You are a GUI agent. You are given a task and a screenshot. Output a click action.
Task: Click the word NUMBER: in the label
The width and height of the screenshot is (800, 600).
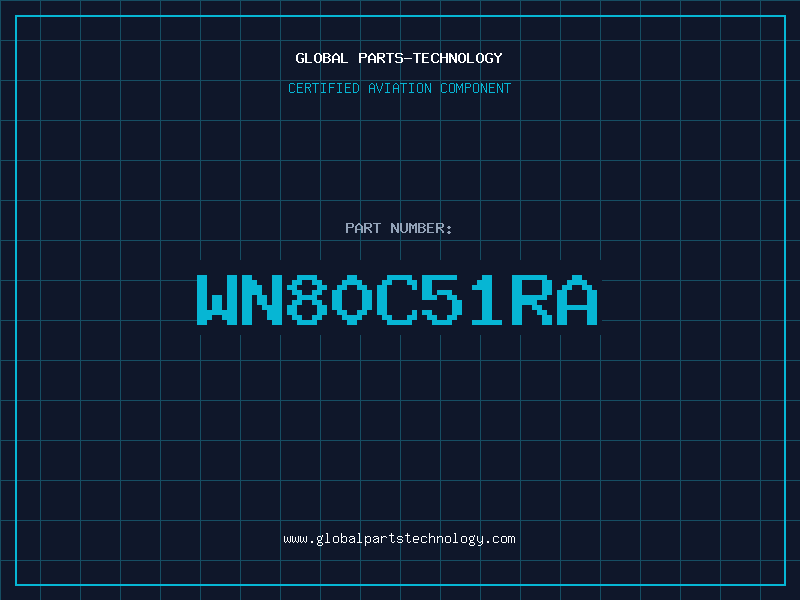[x=420, y=229]
